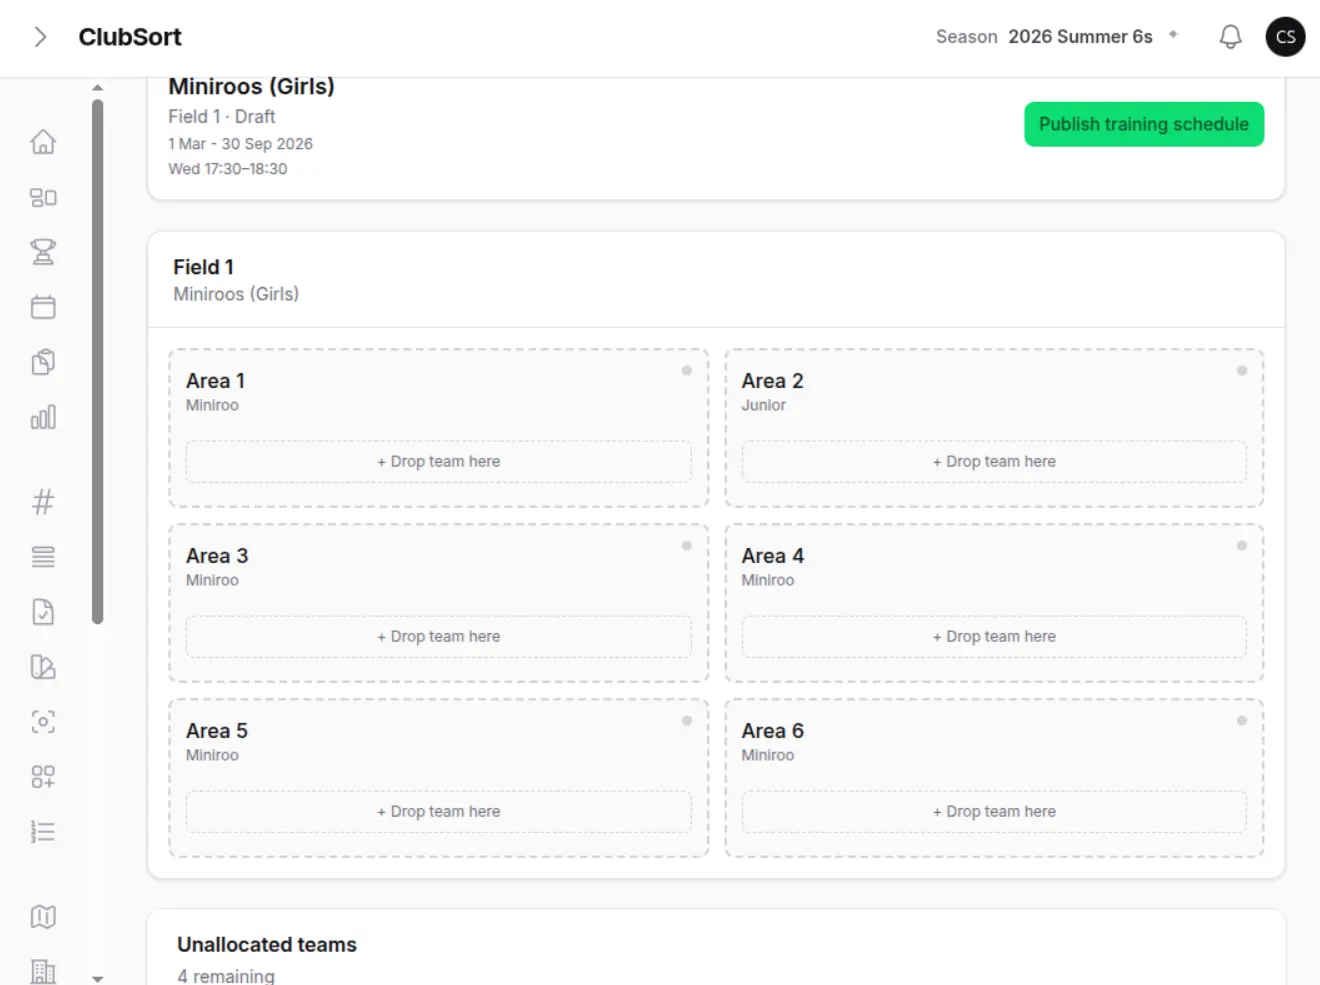1320x985 pixels.
Task: Open the folded map icon in sidebar
Action: (x=43, y=917)
